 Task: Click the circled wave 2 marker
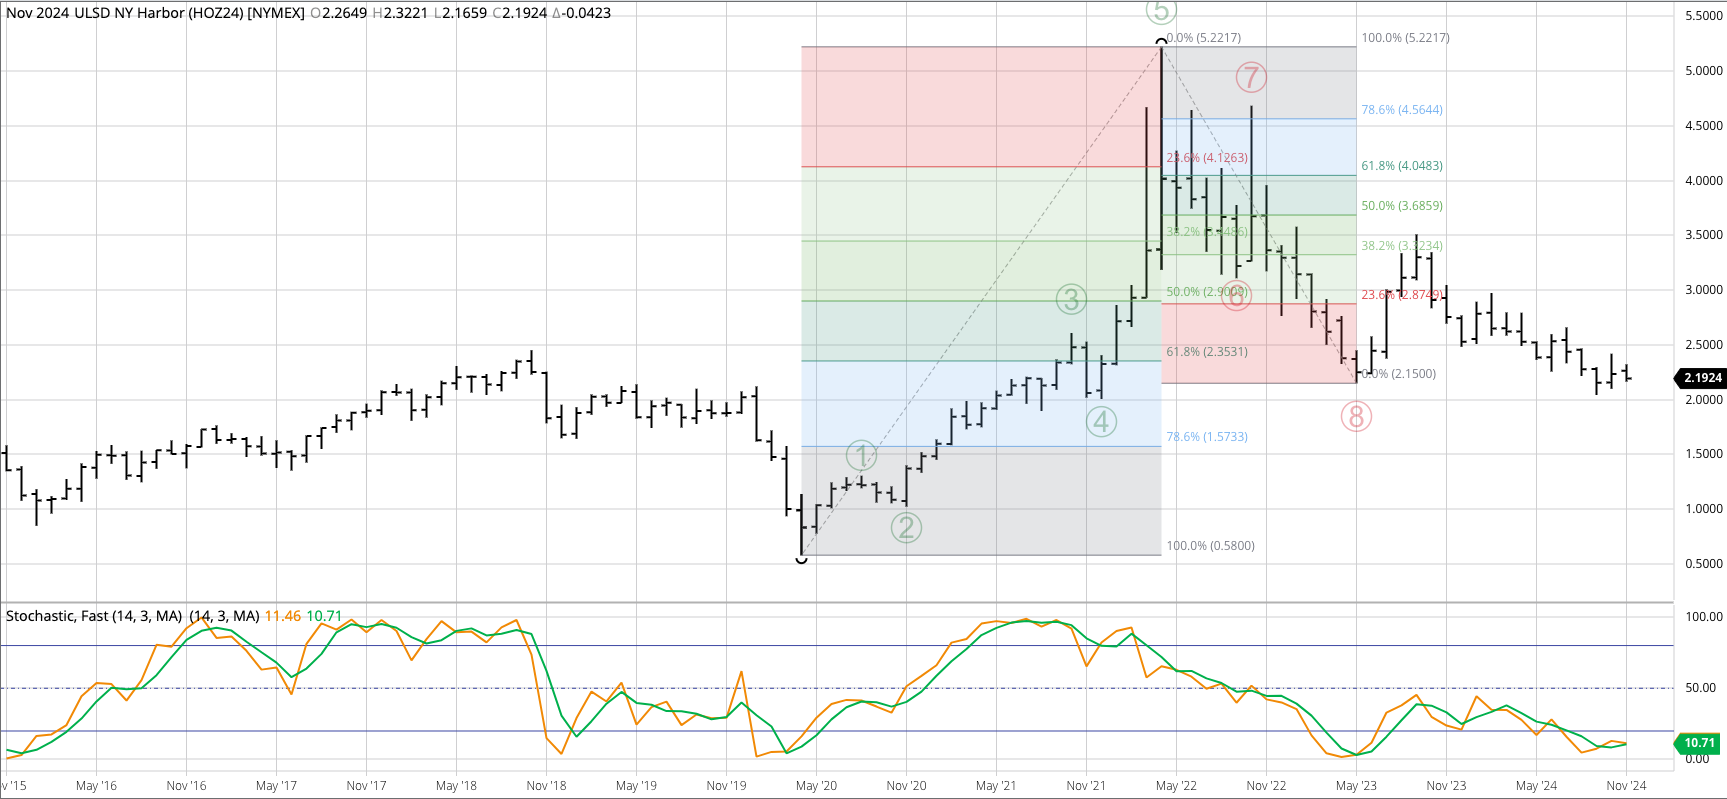tap(906, 527)
